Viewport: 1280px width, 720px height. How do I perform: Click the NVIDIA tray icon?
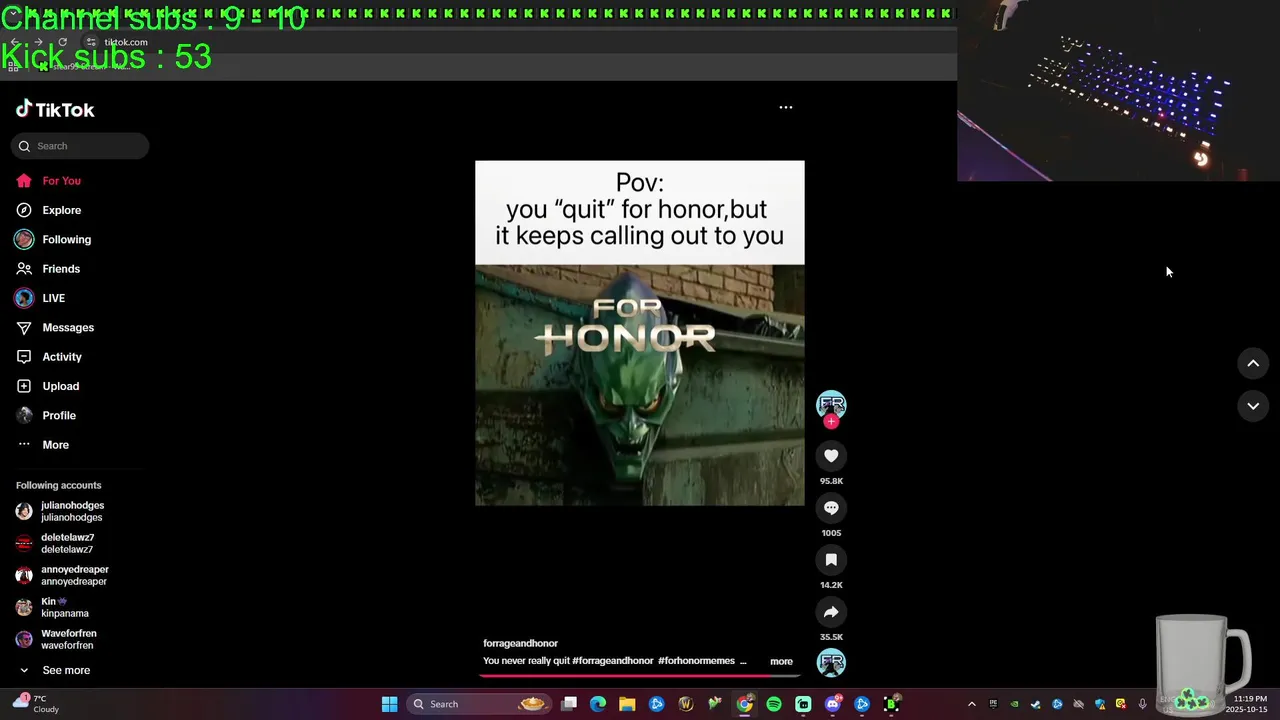1014,704
